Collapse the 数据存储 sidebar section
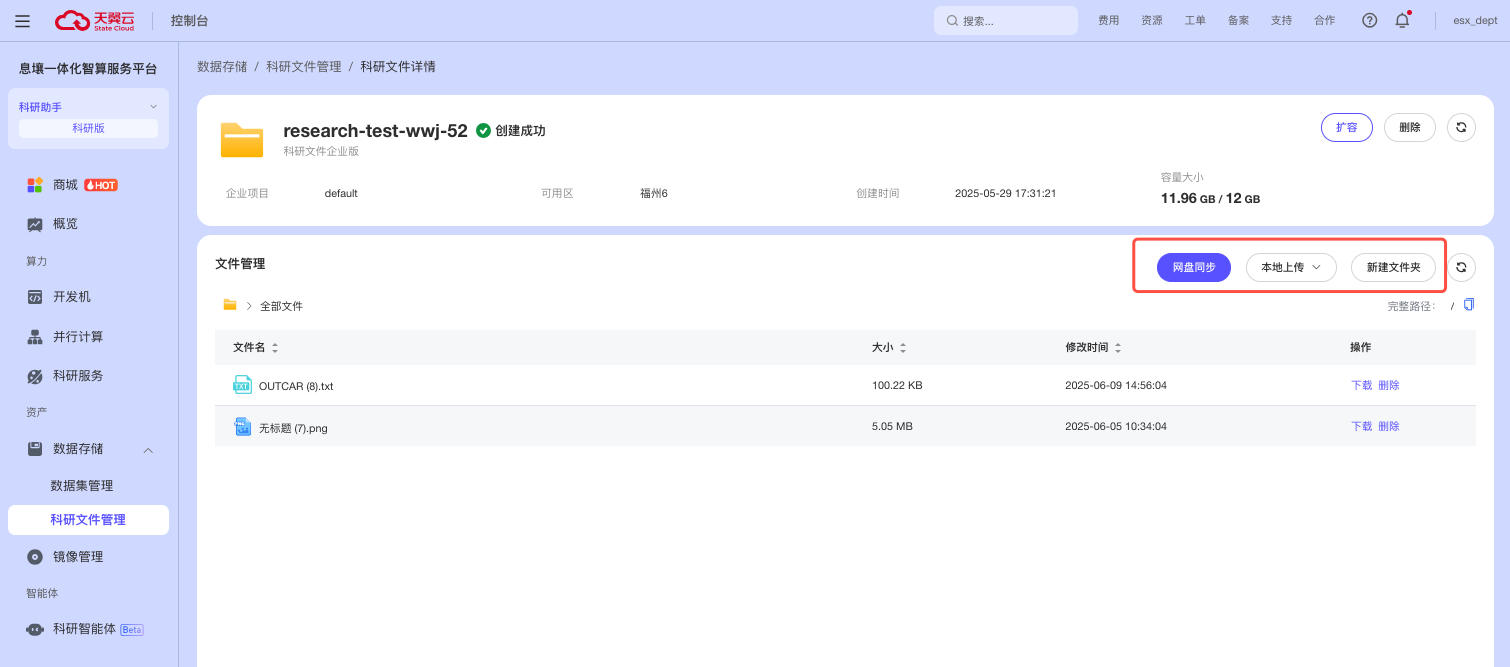 click(148, 450)
